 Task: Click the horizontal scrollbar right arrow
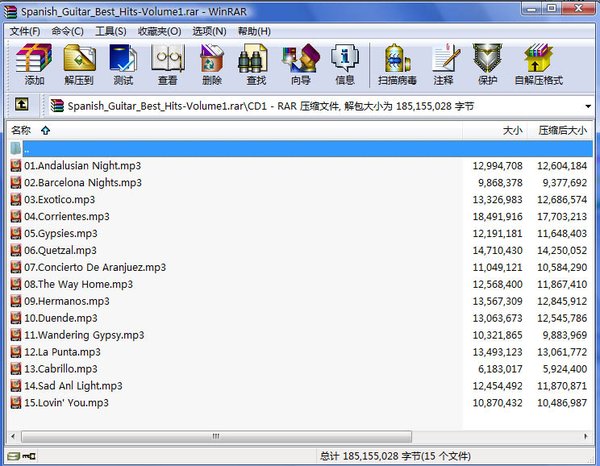[x=586, y=437]
